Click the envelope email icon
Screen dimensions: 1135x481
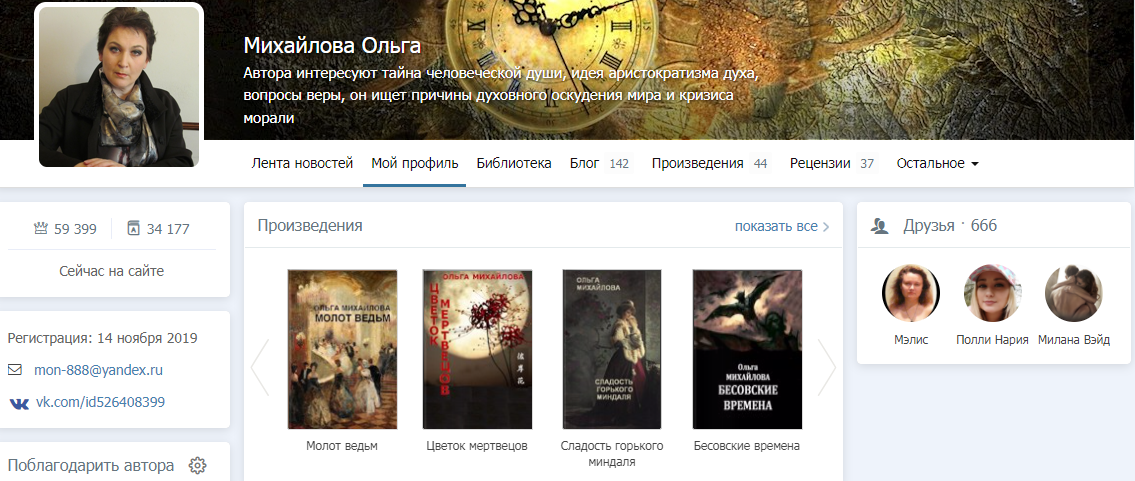14,370
